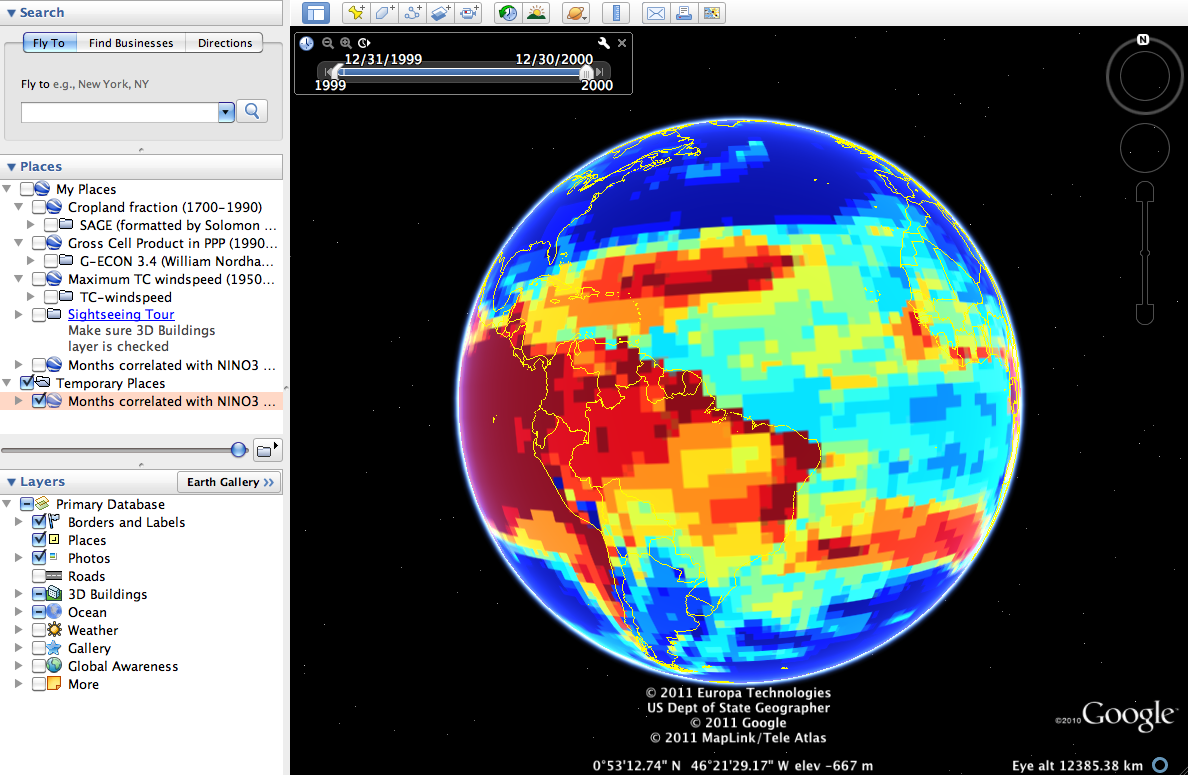Check the Weather layer
This screenshot has height=775, width=1188.
(x=40, y=630)
